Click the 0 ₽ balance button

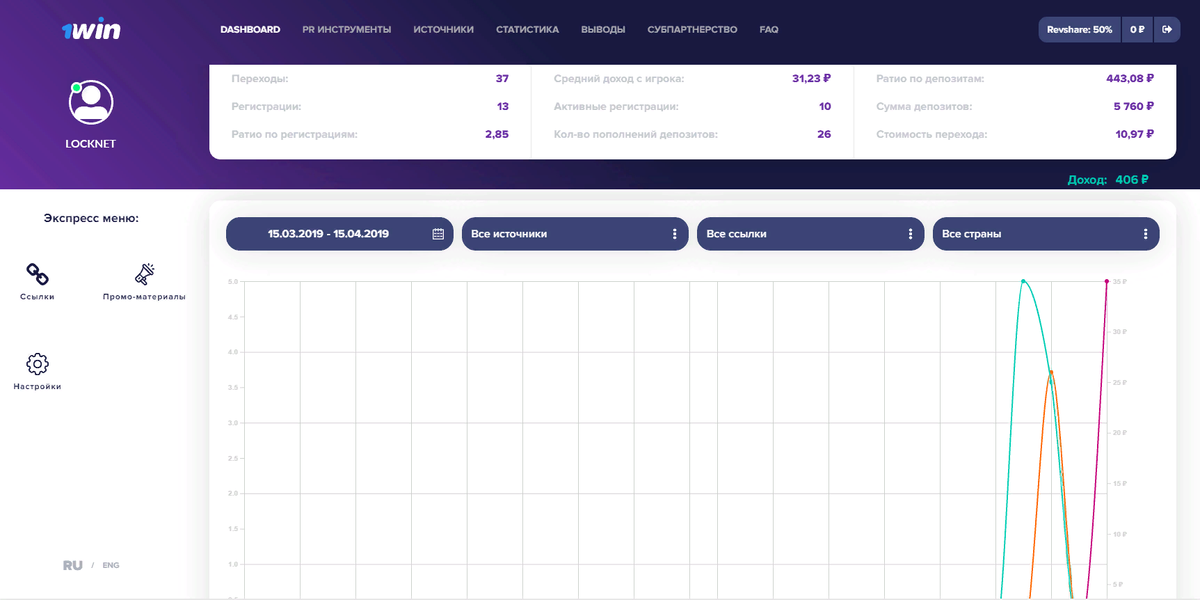pyautogui.click(x=1138, y=30)
